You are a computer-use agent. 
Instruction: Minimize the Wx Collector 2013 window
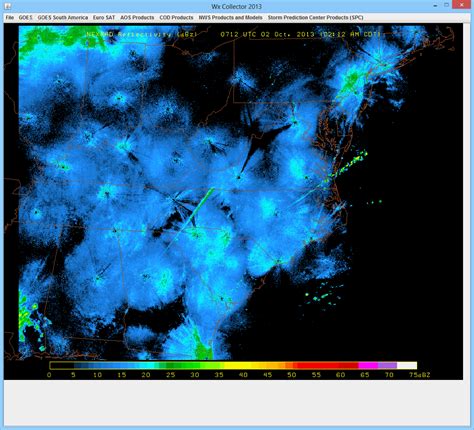click(435, 5)
